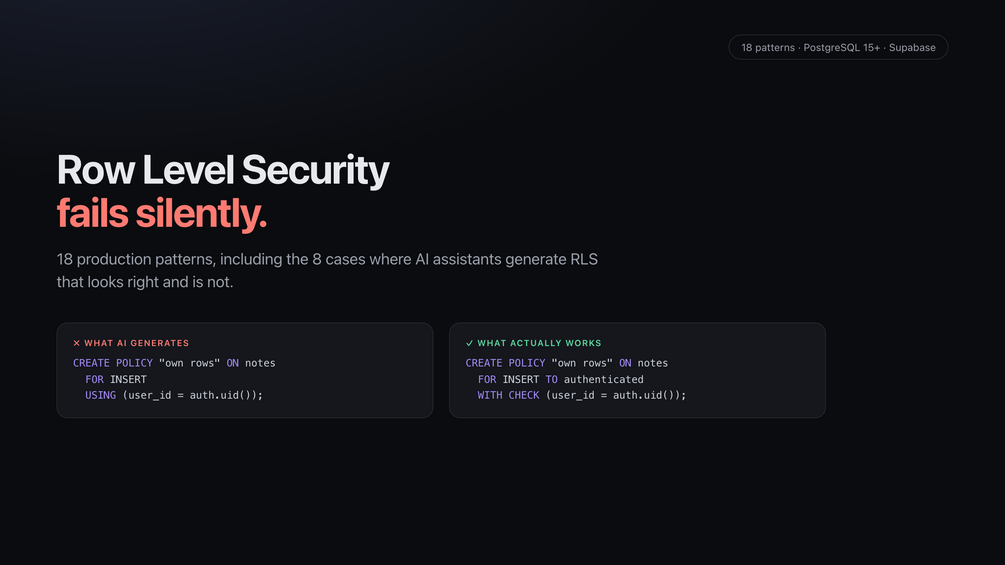Click the 'Row Level Security' headline
Image resolution: width=1005 pixels, height=565 pixels.
pyautogui.click(x=223, y=170)
